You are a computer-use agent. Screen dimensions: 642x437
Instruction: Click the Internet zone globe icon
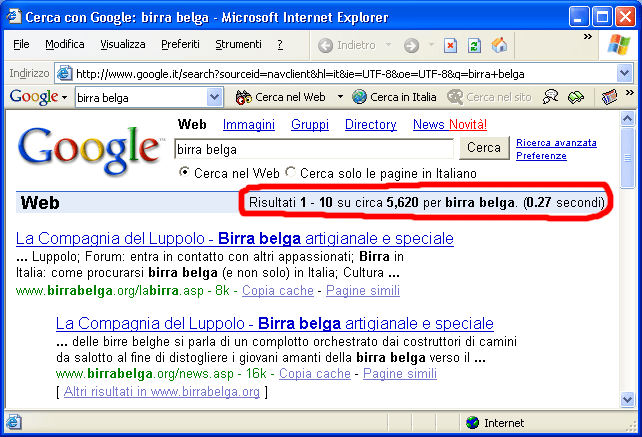(x=473, y=422)
